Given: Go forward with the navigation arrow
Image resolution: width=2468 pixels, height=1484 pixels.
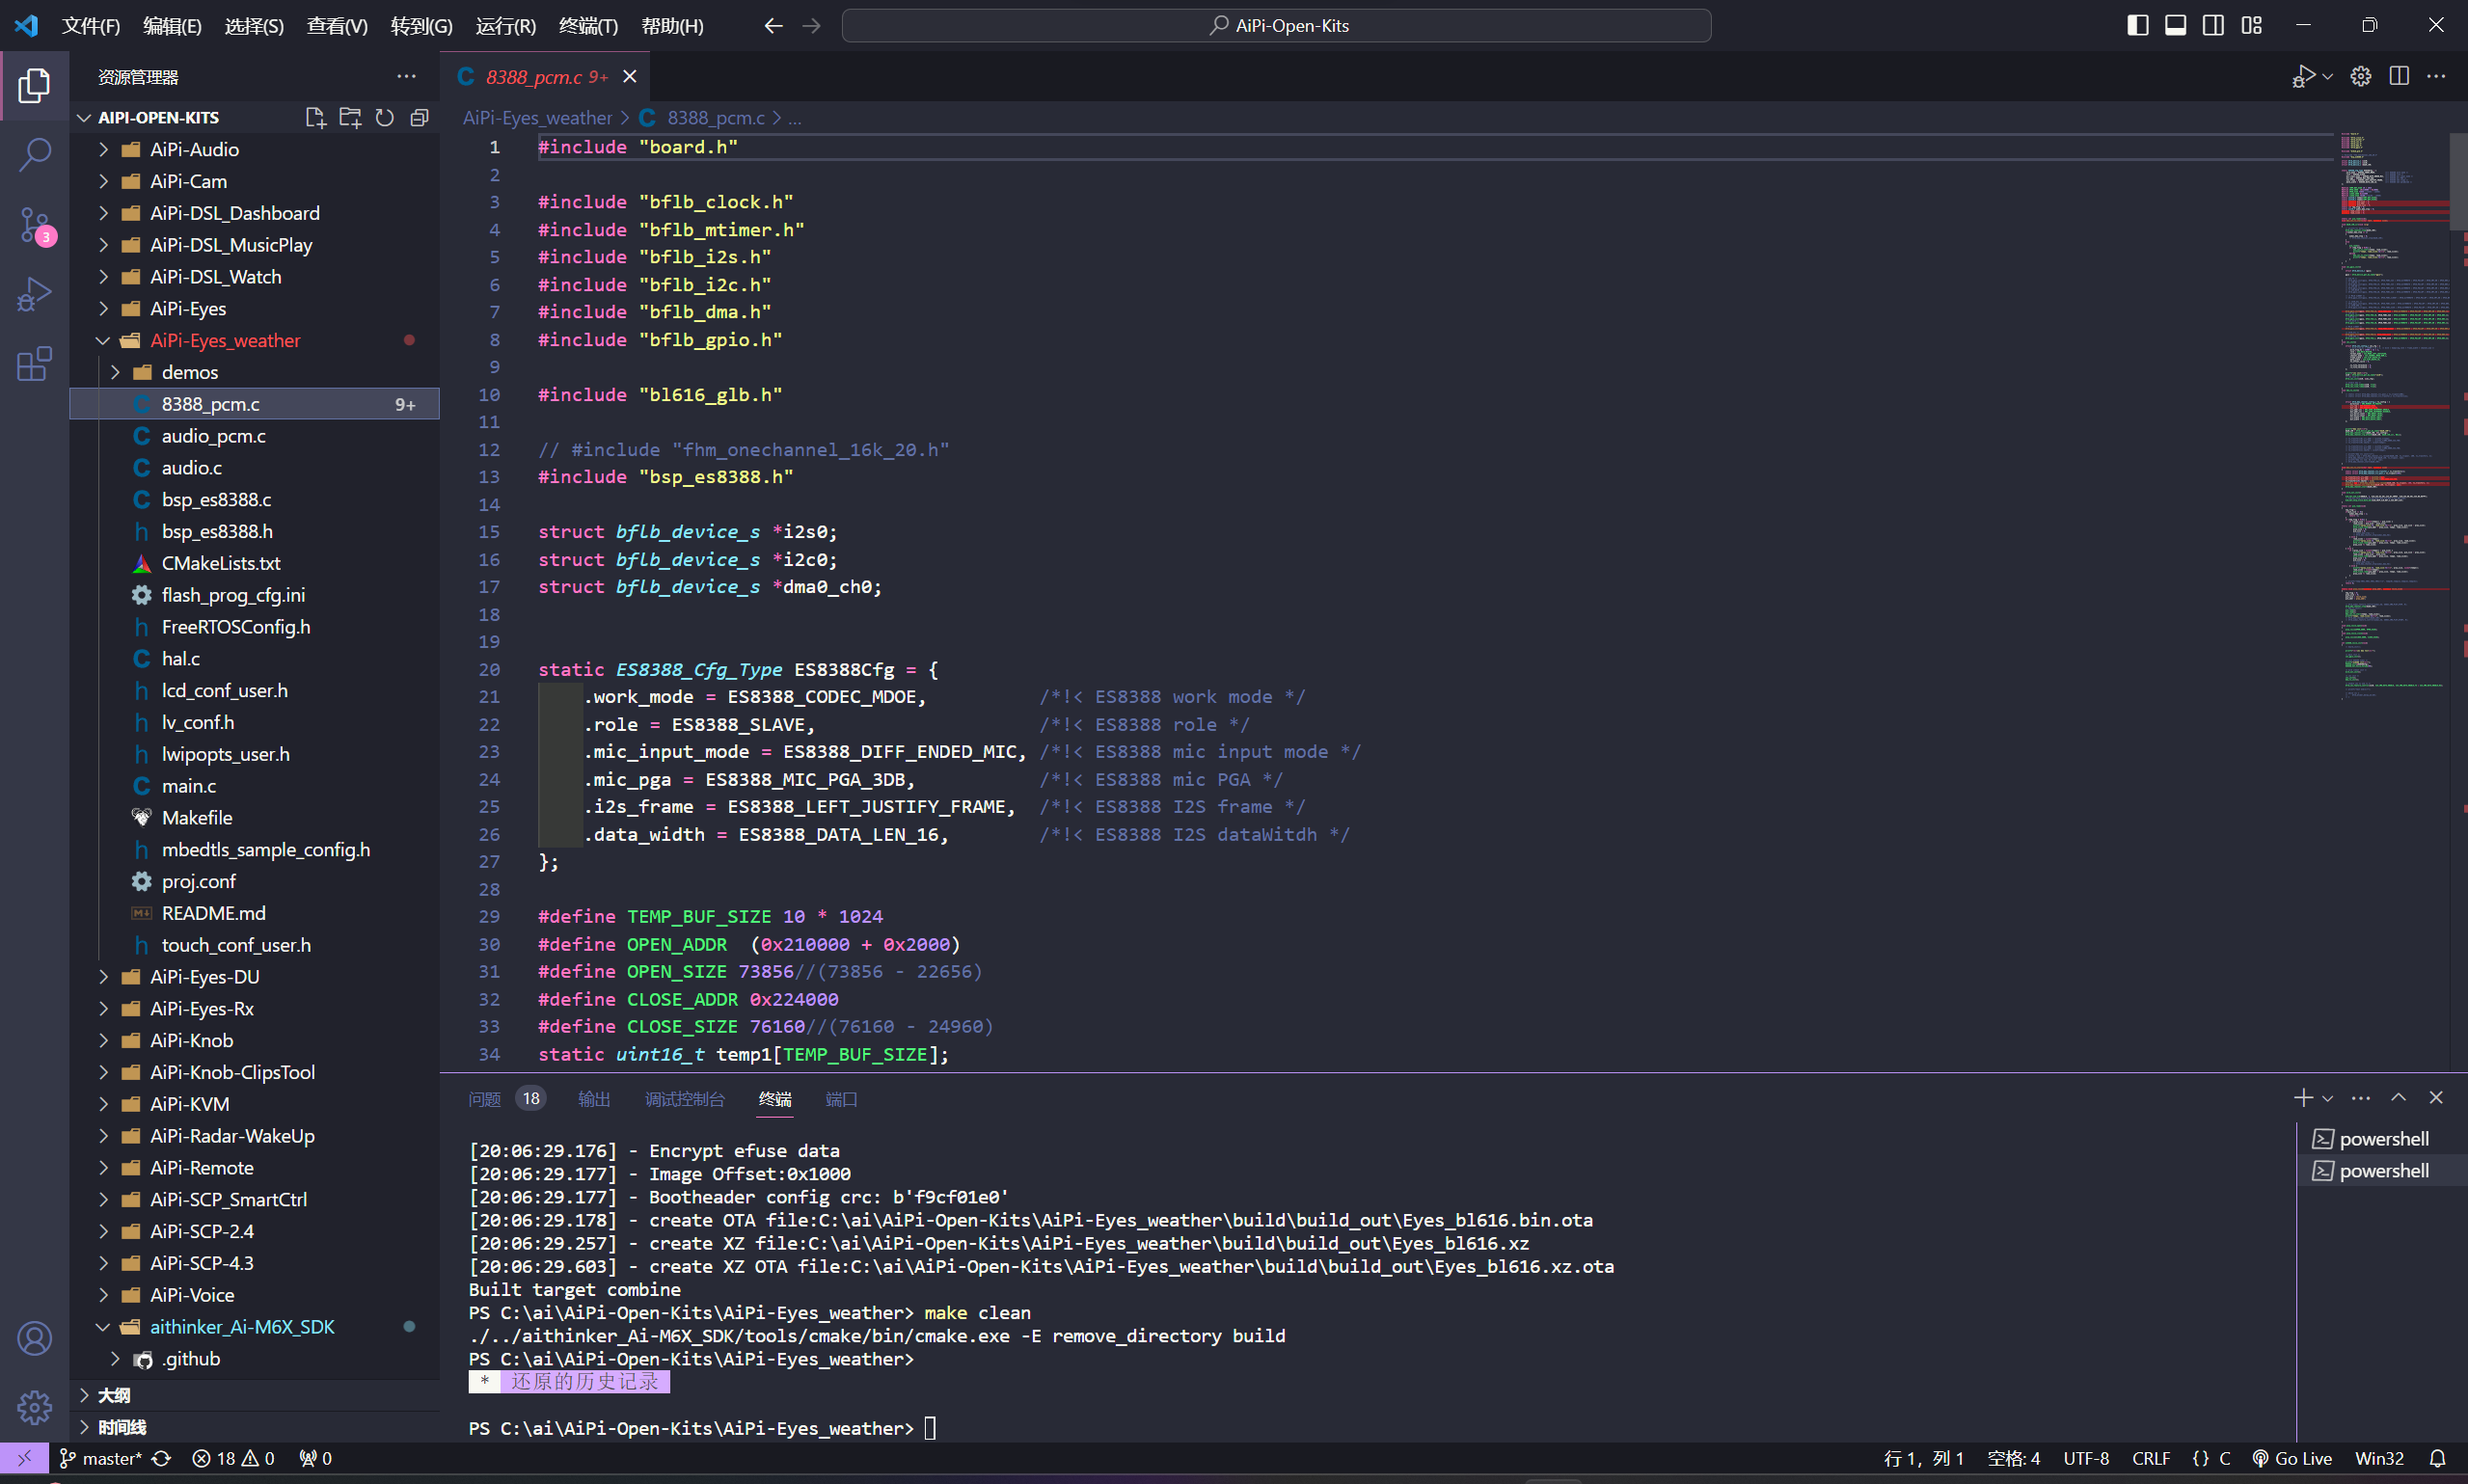Looking at the screenshot, I should (x=811, y=25).
